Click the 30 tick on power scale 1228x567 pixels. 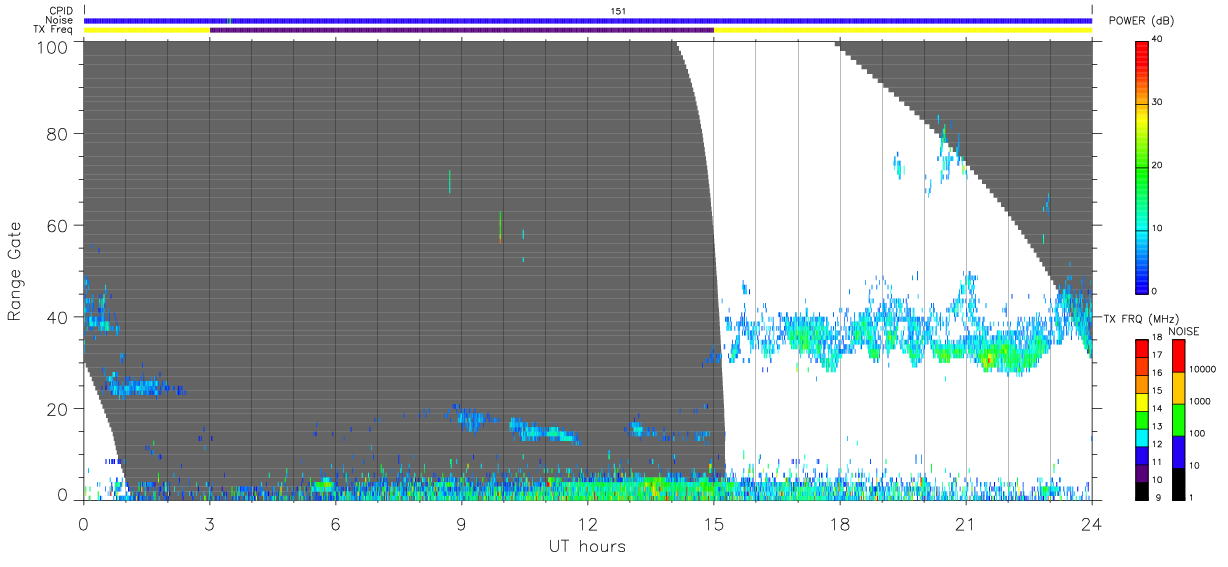tap(1156, 103)
